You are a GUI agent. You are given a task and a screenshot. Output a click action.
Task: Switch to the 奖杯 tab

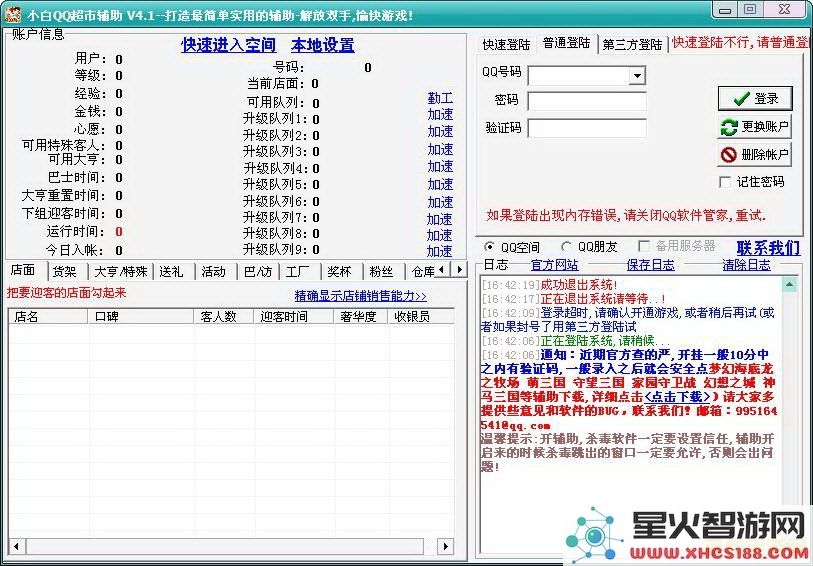(341, 272)
